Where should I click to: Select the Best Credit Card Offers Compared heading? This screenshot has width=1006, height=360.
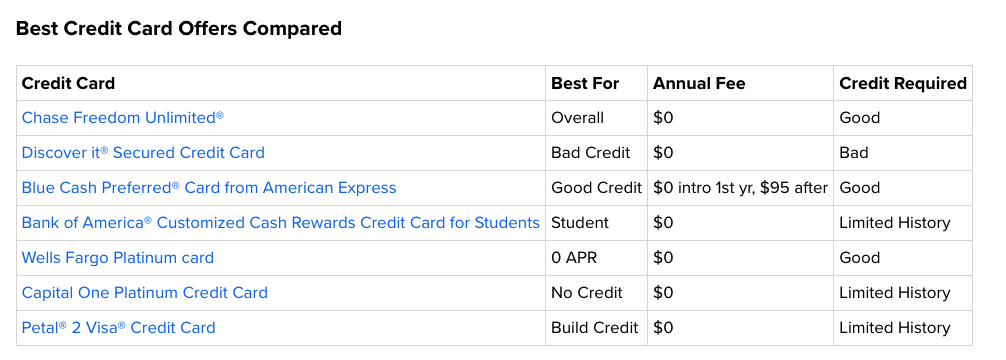click(x=179, y=28)
